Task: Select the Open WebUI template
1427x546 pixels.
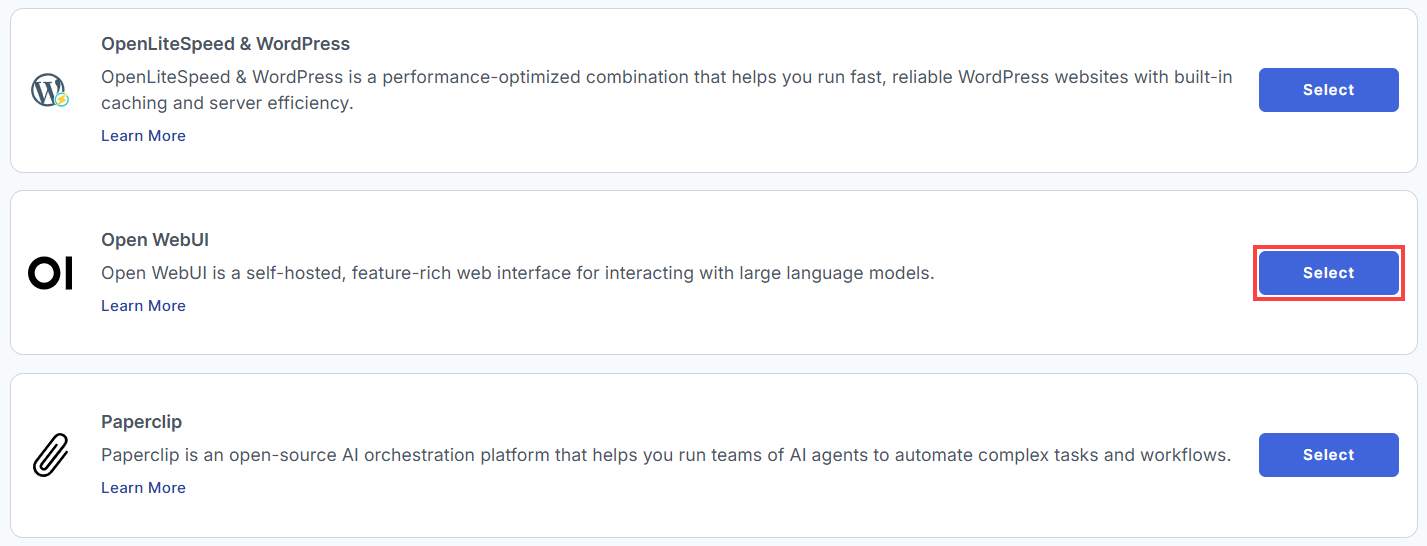Action: pos(1328,273)
